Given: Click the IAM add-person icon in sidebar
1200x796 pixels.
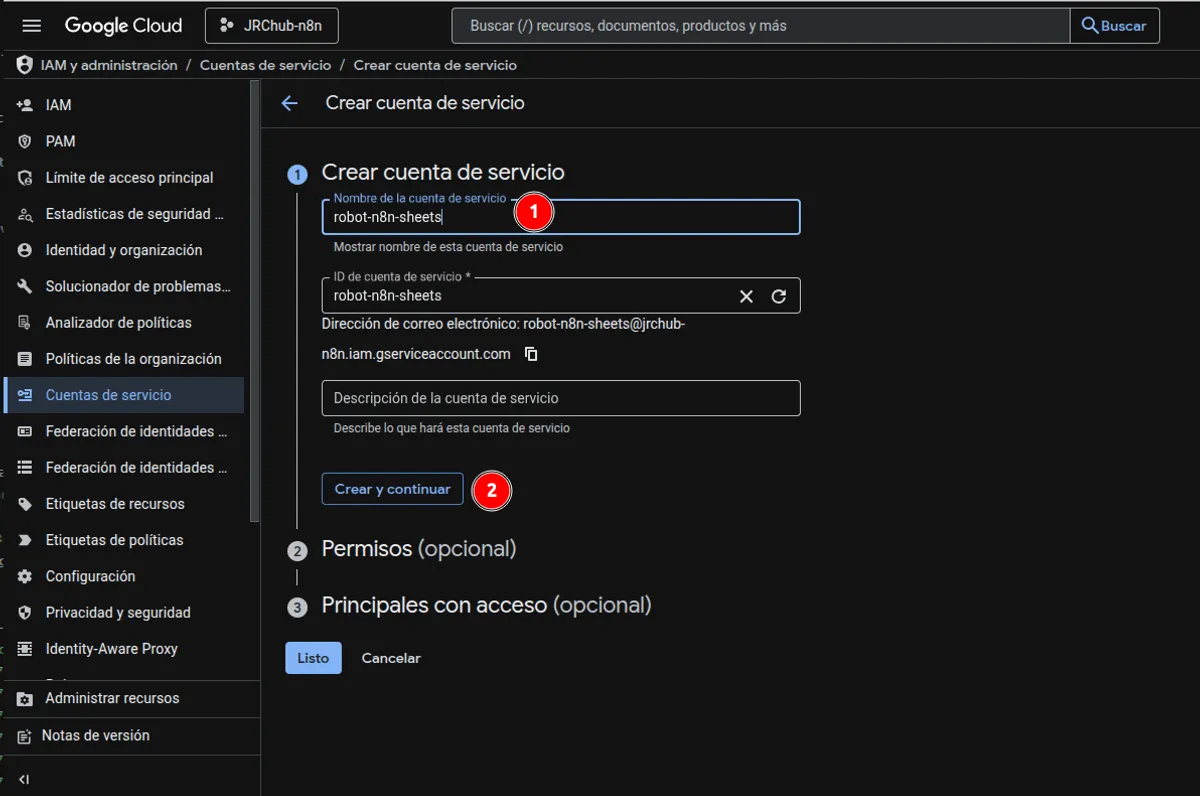Looking at the screenshot, I should (x=25, y=105).
